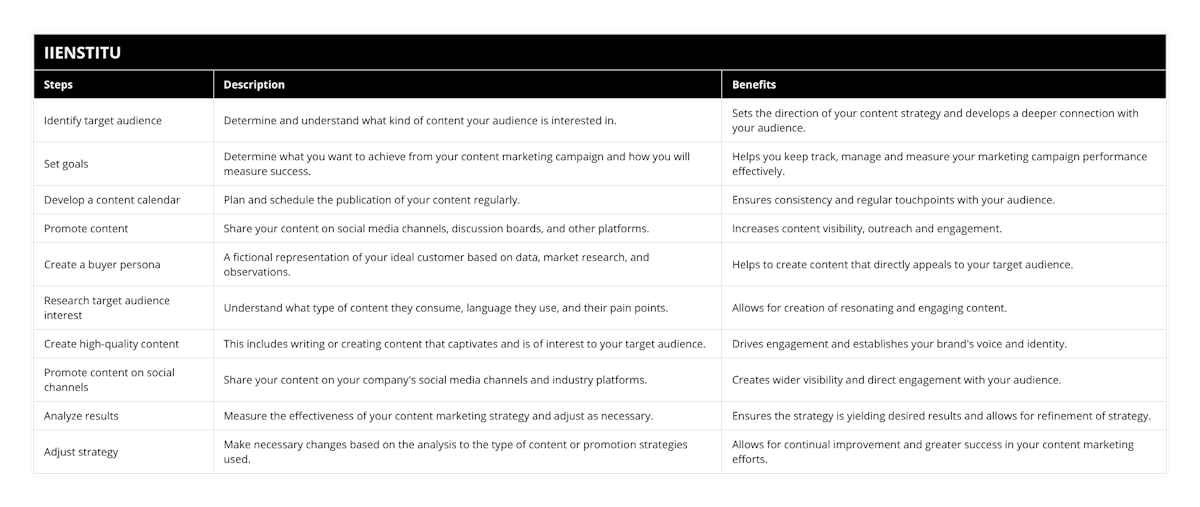Select 'Create high-quality content' step cell
This screenshot has width=1200, height=507.
point(112,344)
